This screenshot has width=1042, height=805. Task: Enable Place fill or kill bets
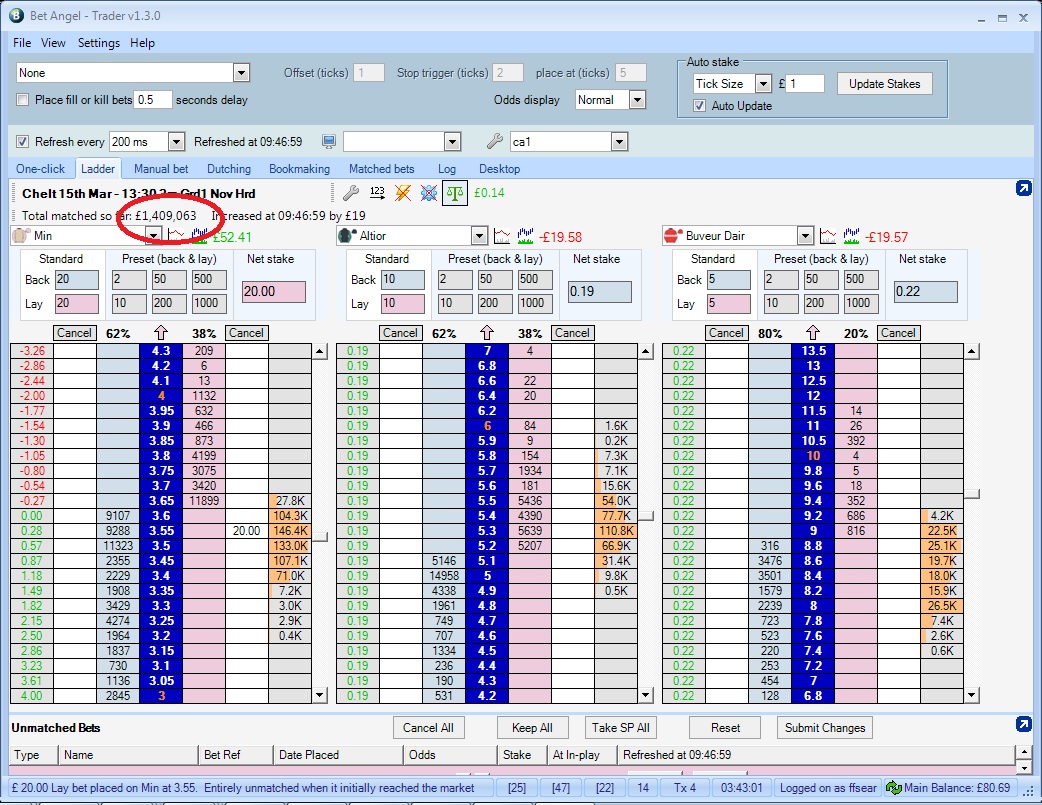coord(21,99)
